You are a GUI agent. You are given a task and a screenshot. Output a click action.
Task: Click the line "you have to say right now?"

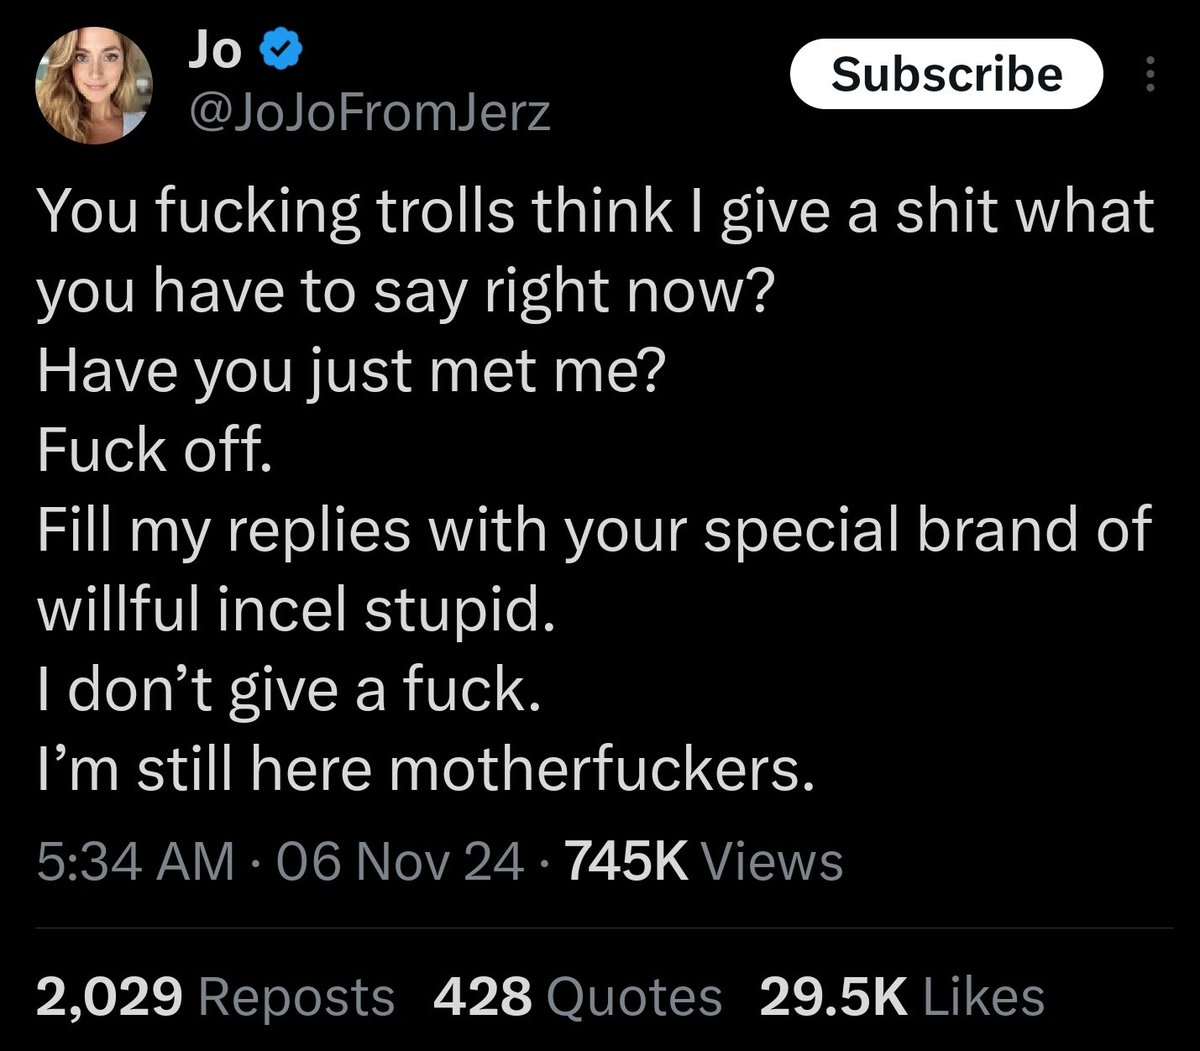[x=400, y=291]
